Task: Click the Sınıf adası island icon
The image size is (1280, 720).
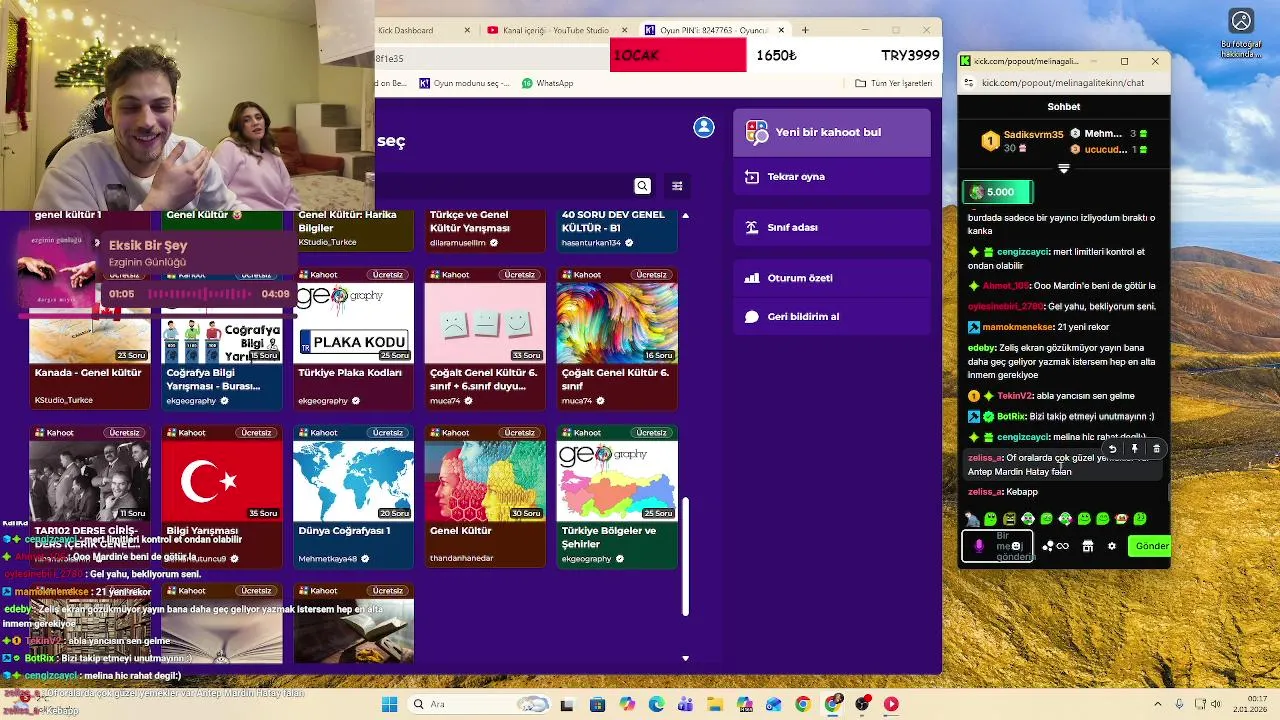Action: [x=752, y=227]
